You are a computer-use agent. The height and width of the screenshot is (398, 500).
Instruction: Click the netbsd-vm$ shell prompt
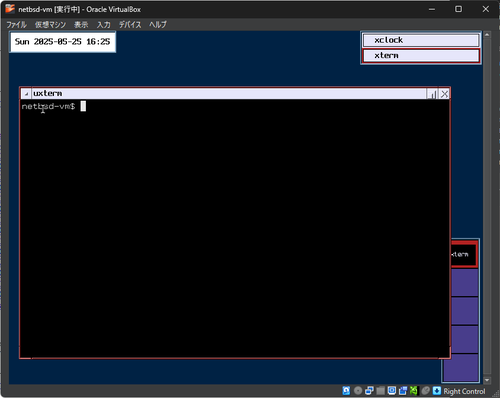48,106
